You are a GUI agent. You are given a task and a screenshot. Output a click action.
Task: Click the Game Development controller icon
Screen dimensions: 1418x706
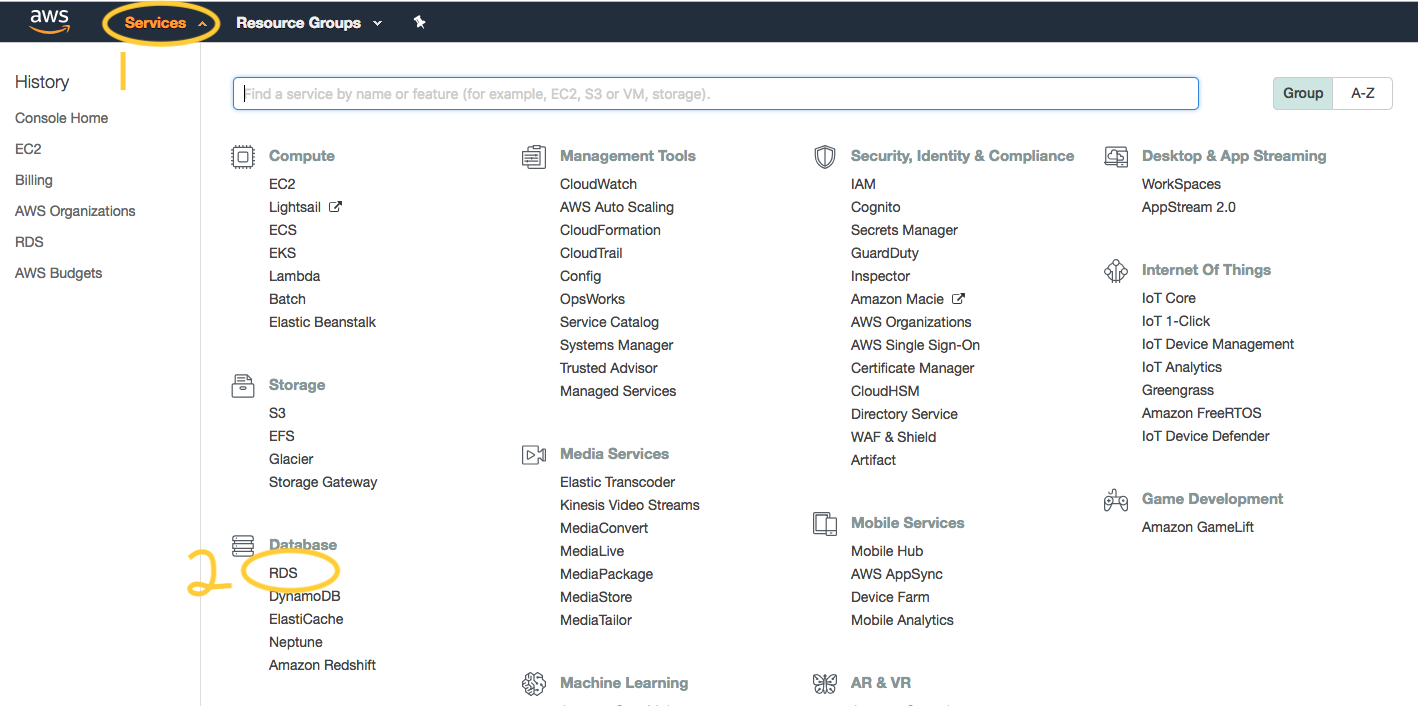point(1116,500)
